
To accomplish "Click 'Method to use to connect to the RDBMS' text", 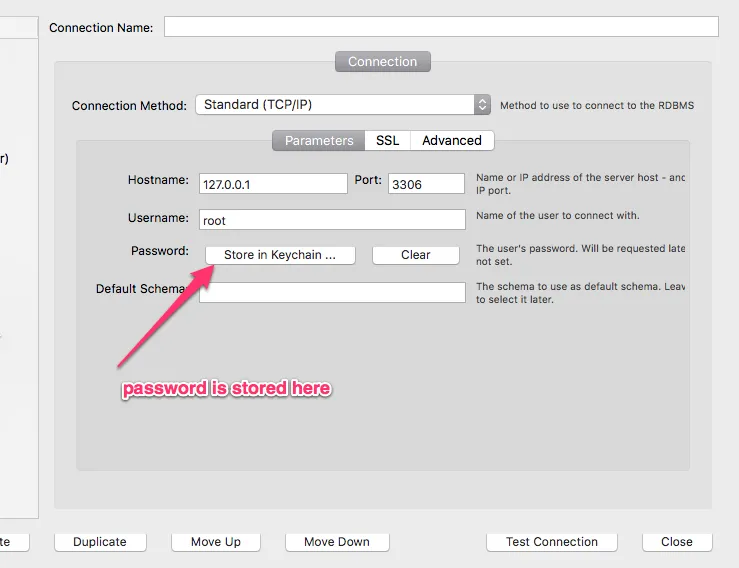I will [x=597, y=106].
